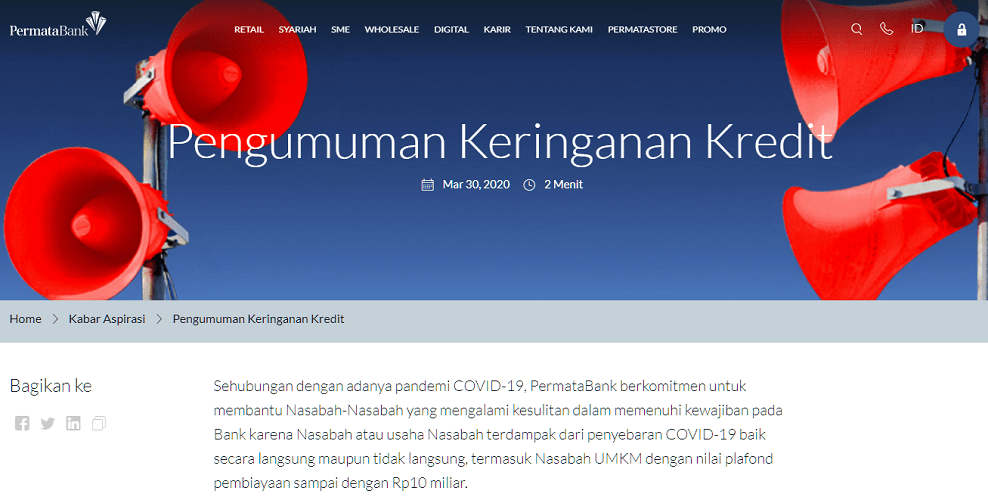Open the KARIR menu
This screenshot has height=500, width=988.
coord(497,30)
